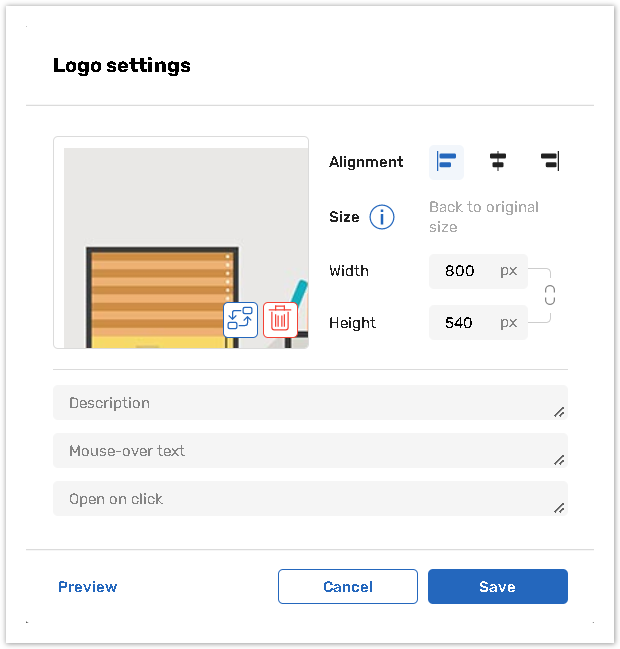Open the Preview link
The image size is (620, 649).
pos(88,587)
